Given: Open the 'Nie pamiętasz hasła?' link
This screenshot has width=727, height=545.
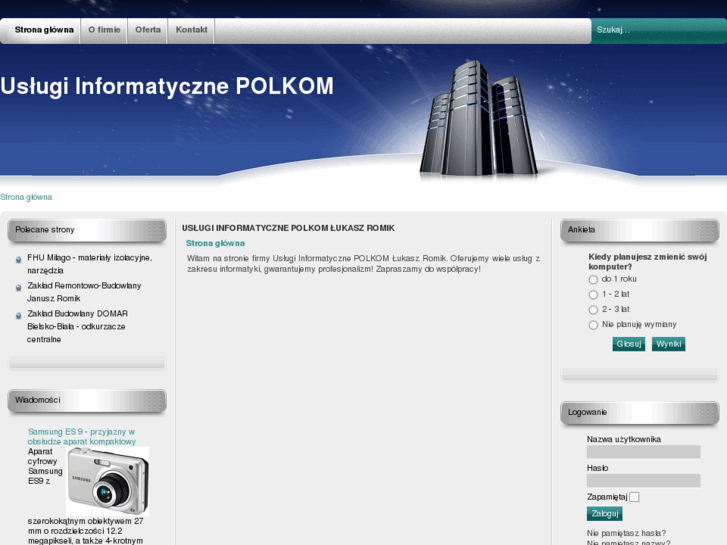Looking at the screenshot, I should click(x=626, y=533).
